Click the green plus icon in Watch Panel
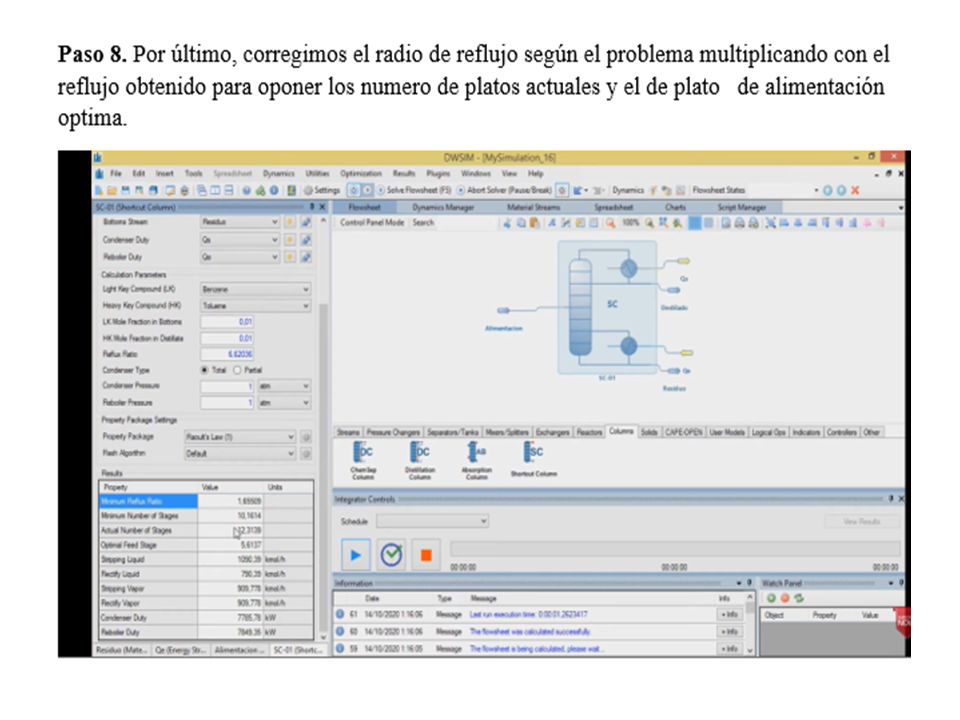Image resolution: width=960 pixels, height=720 pixels. coord(771,598)
